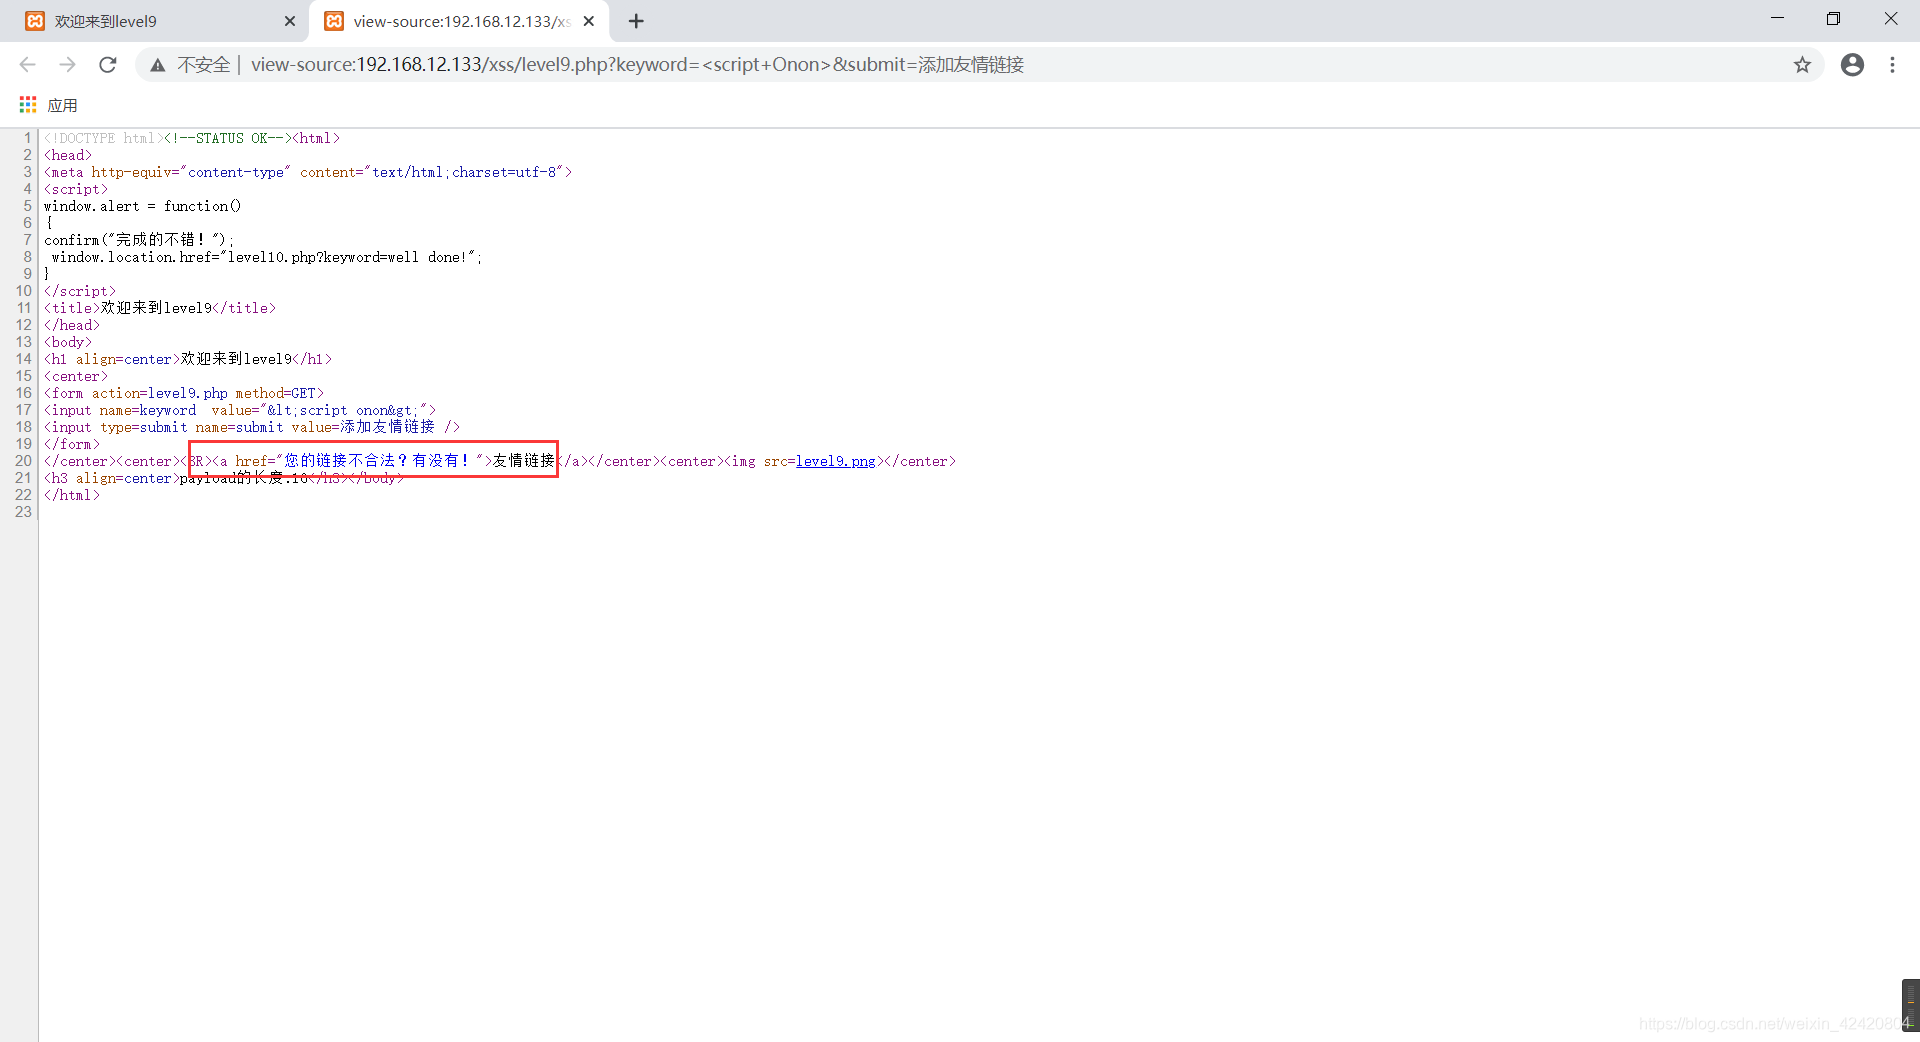The width and height of the screenshot is (1920, 1042).
Task: Click the <title>欢迎来到level9</title> source line
Action: click(x=160, y=308)
